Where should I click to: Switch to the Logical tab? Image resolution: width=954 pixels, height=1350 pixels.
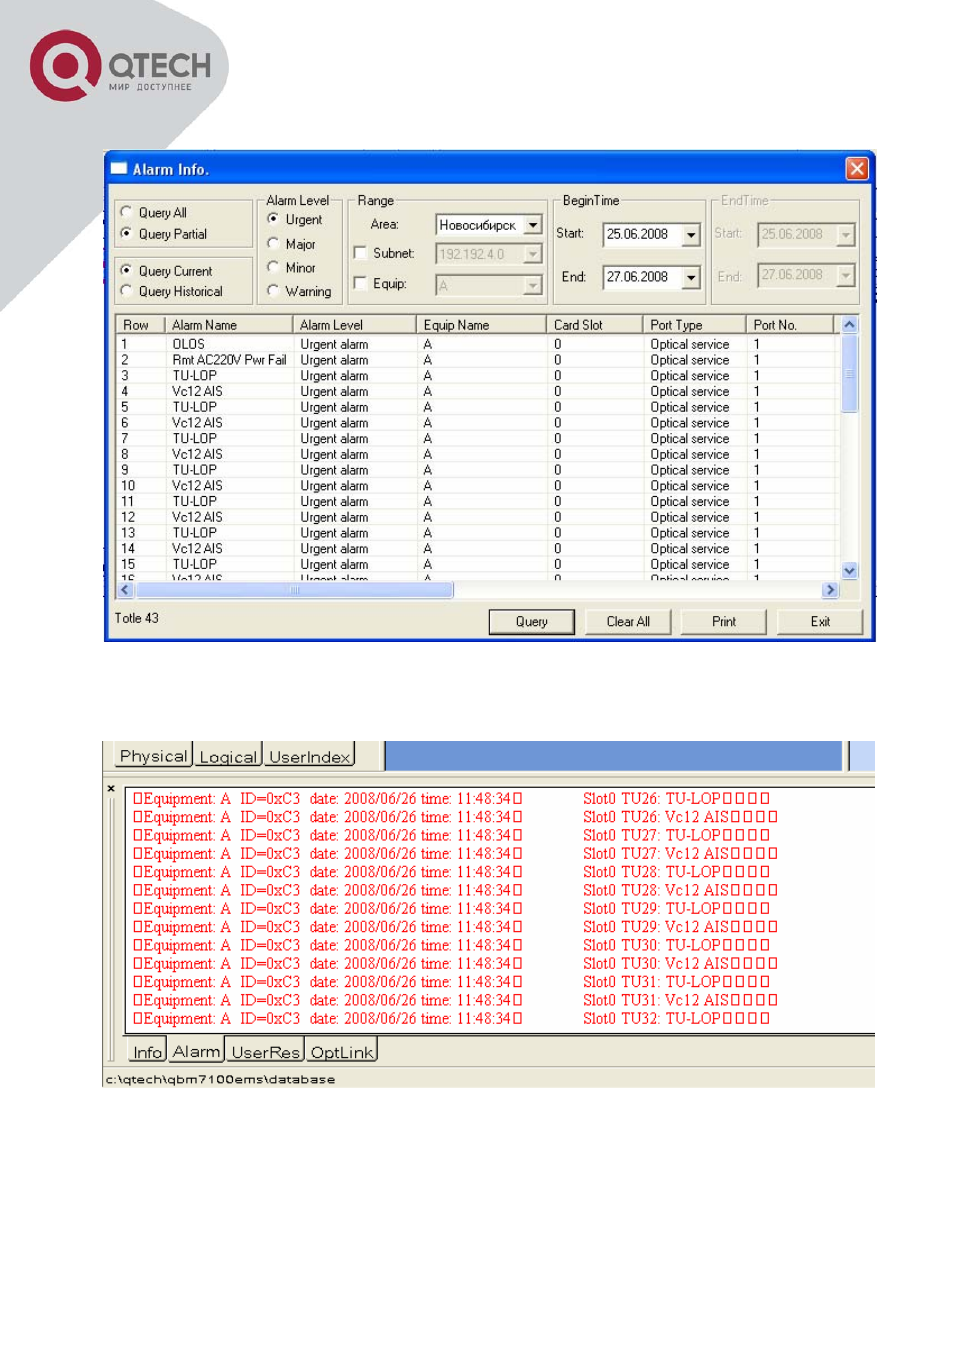tap(228, 756)
